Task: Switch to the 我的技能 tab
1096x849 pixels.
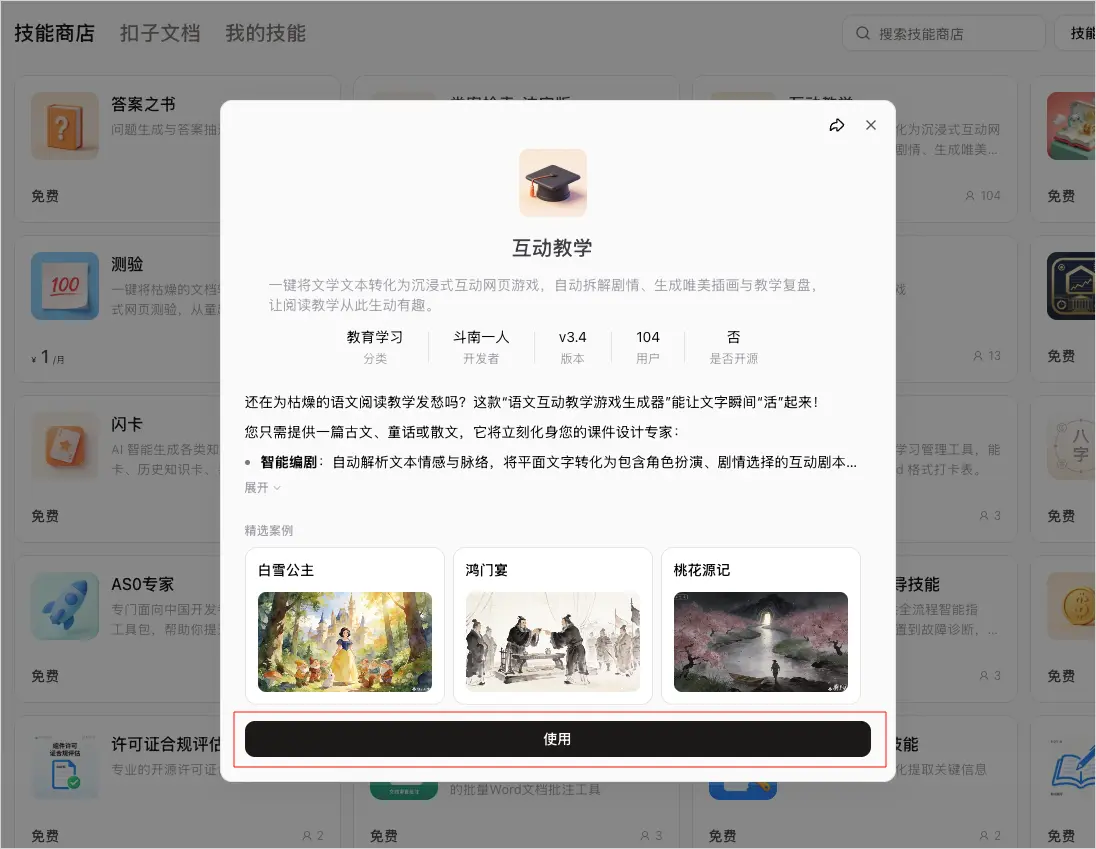Action: (266, 33)
